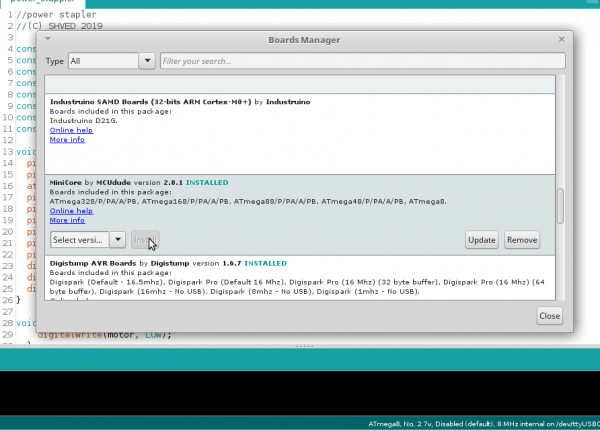Click the black console output area
The height and width of the screenshot is (431, 600).
[x=300, y=393]
